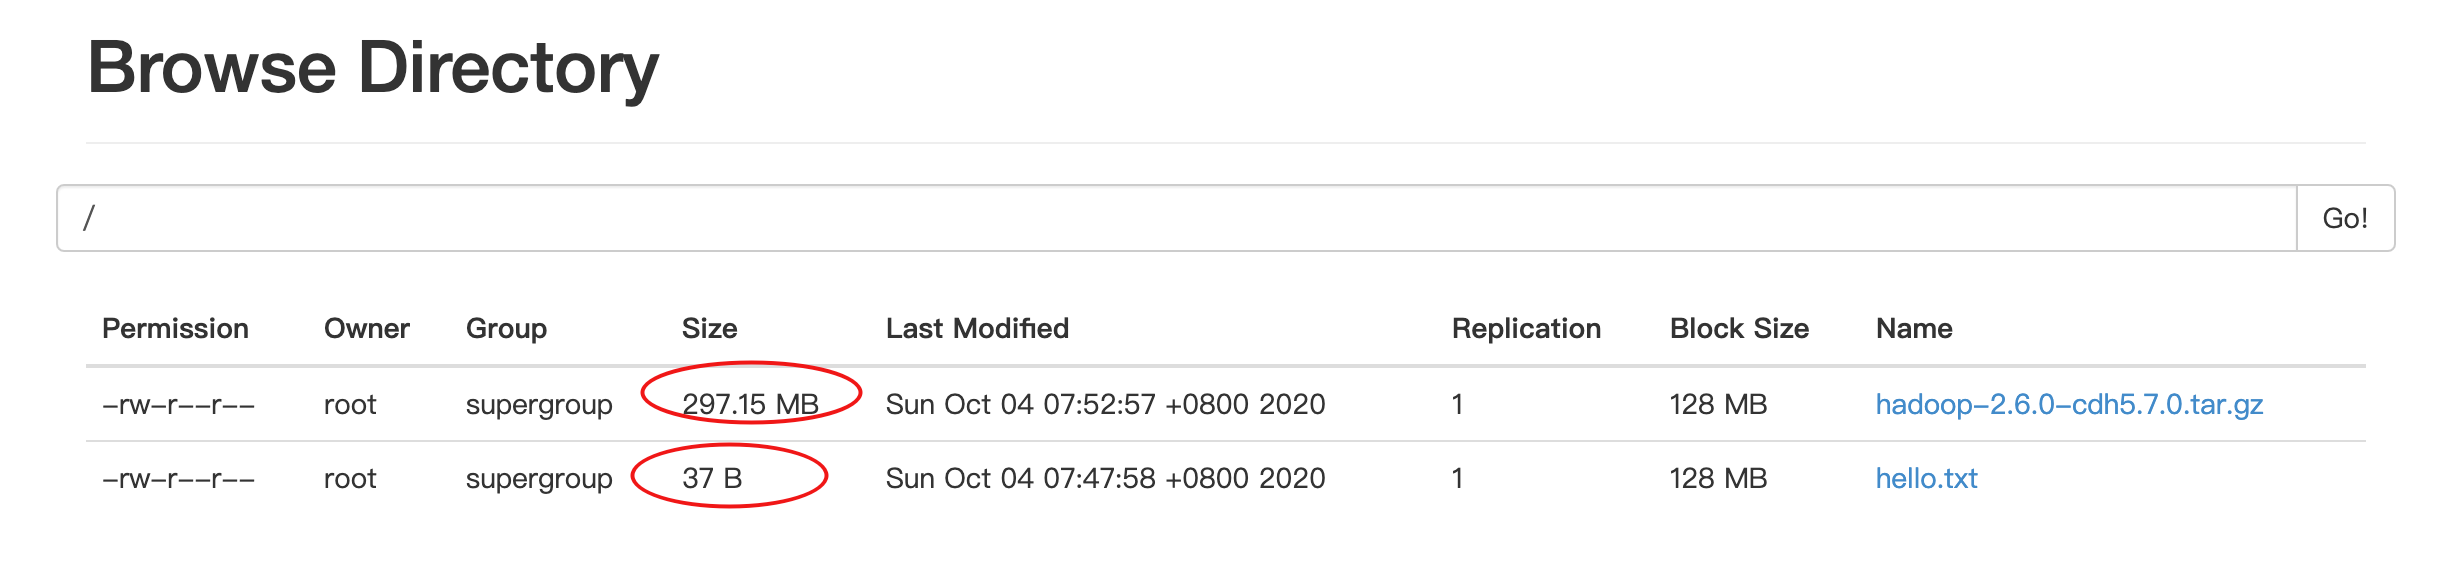Viewport: 2448px width, 572px height.
Task: Click the Name column header
Action: tap(1914, 328)
